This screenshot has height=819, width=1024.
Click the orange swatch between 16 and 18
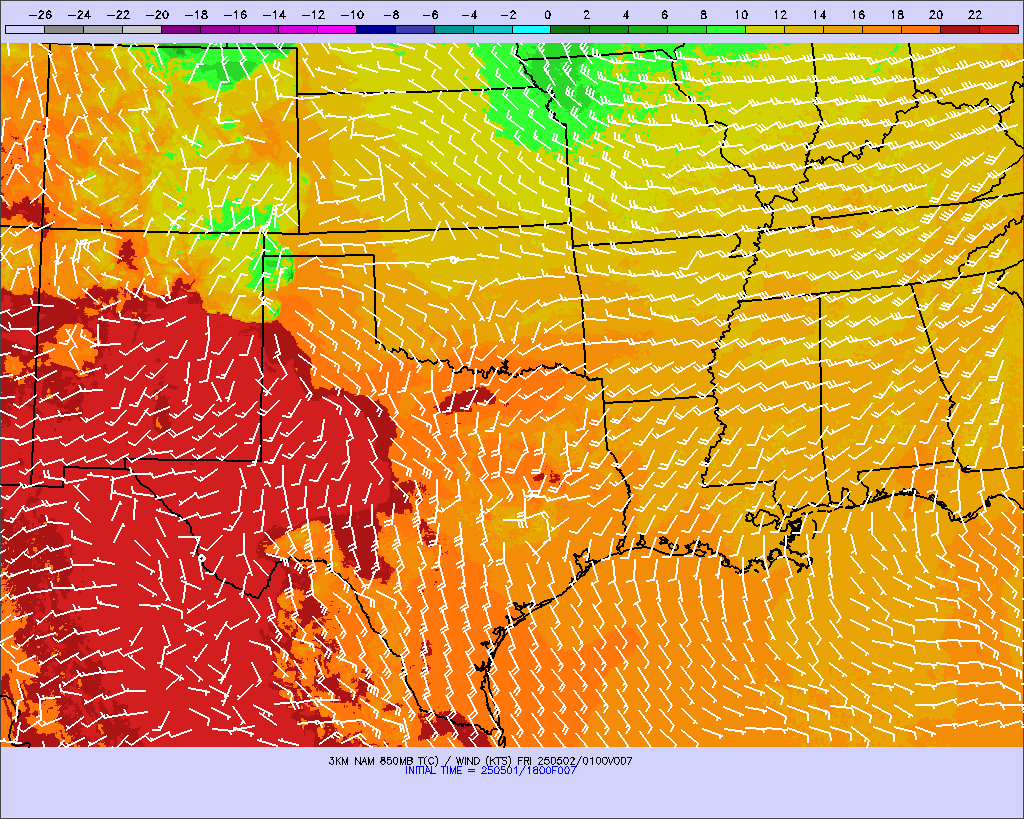click(x=882, y=29)
